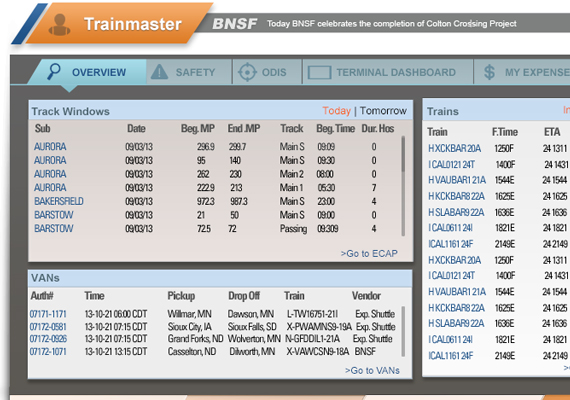The height and width of the screenshot is (400, 570).
Task: Click the Sioux Falls, SD drop off cell
Action: coord(252,327)
